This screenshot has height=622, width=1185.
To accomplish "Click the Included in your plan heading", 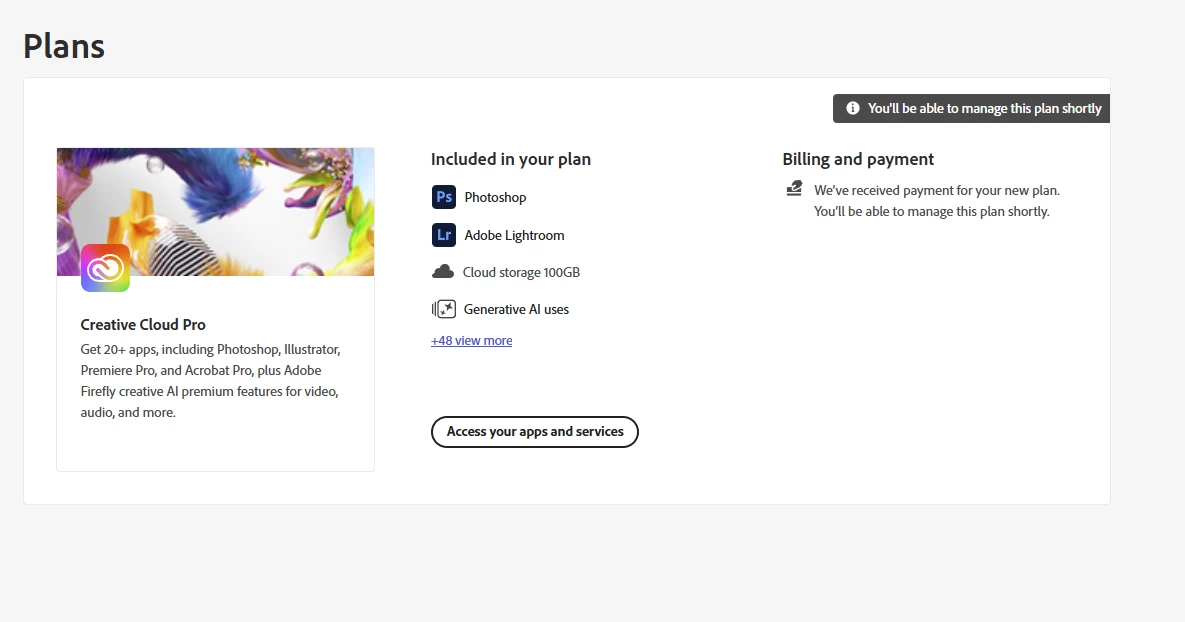I will click(x=511, y=159).
